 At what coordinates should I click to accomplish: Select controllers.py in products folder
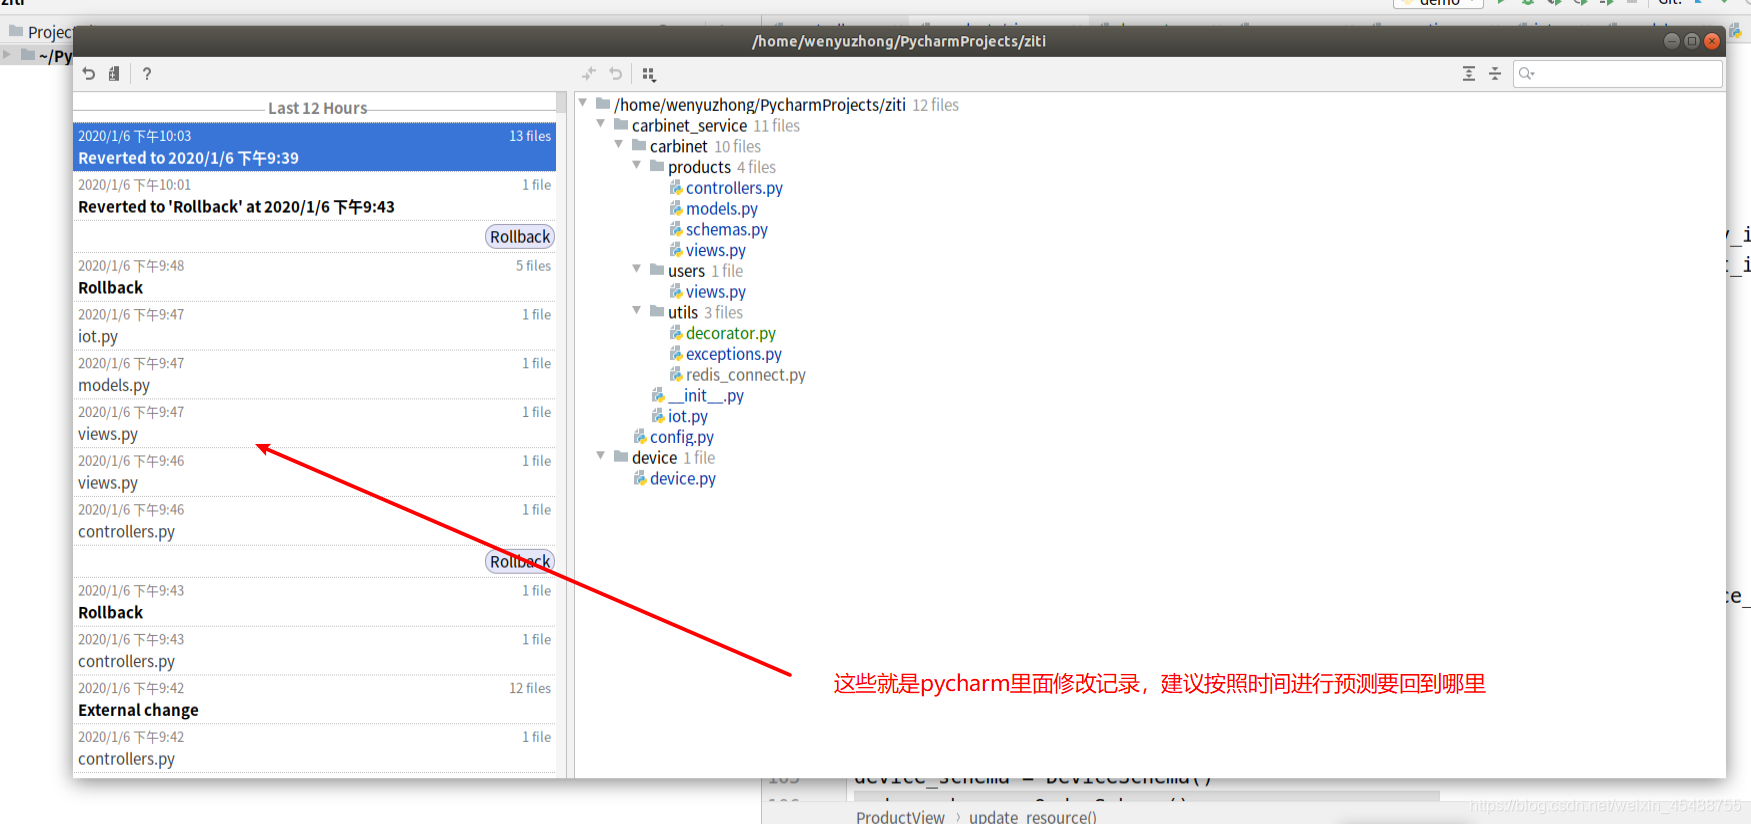pyautogui.click(x=734, y=188)
